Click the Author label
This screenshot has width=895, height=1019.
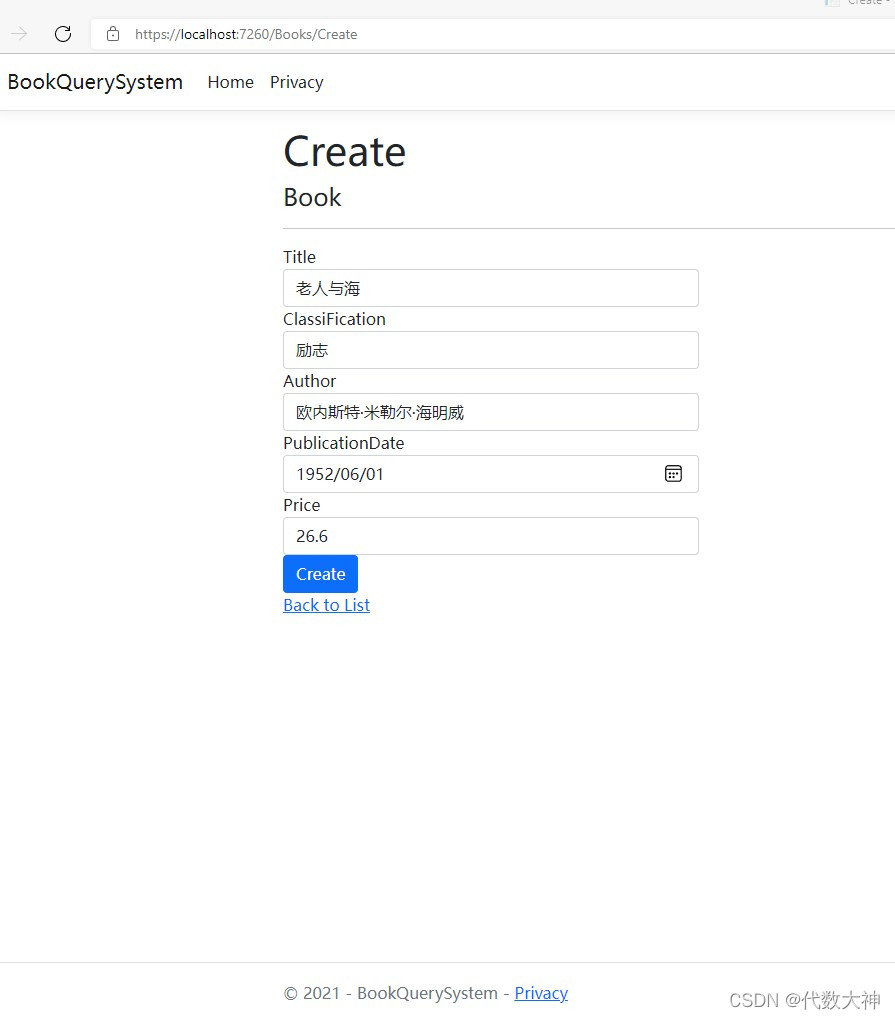tap(309, 381)
